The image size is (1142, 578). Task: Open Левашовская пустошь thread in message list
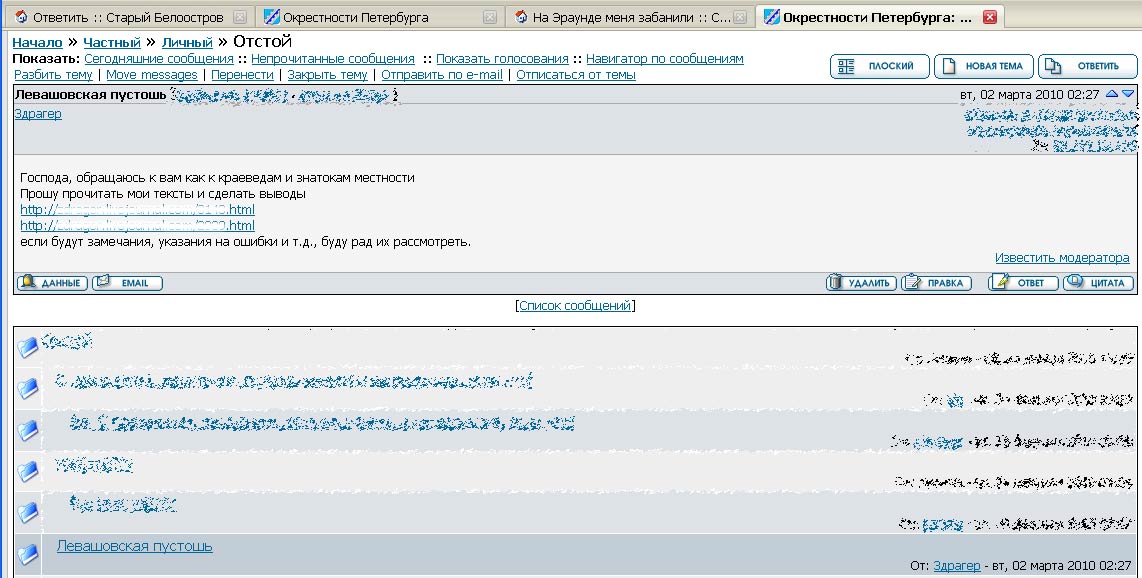point(134,546)
